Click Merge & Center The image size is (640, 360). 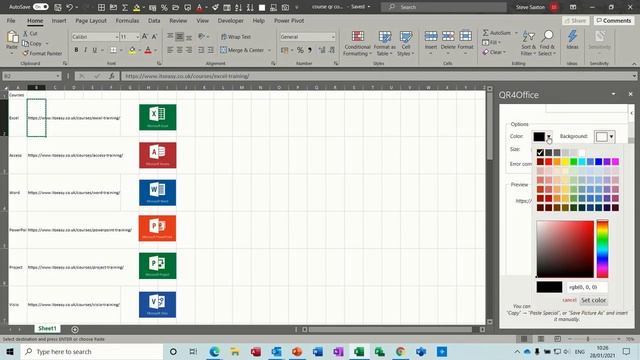[x=242, y=50]
